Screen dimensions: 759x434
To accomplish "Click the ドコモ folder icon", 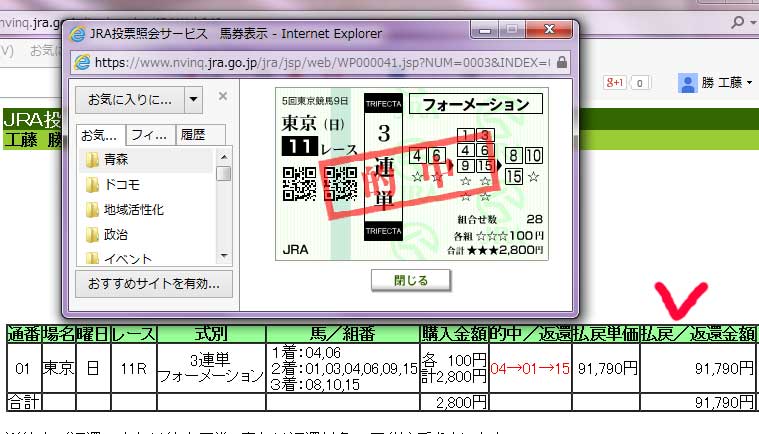I will (92, 184).
